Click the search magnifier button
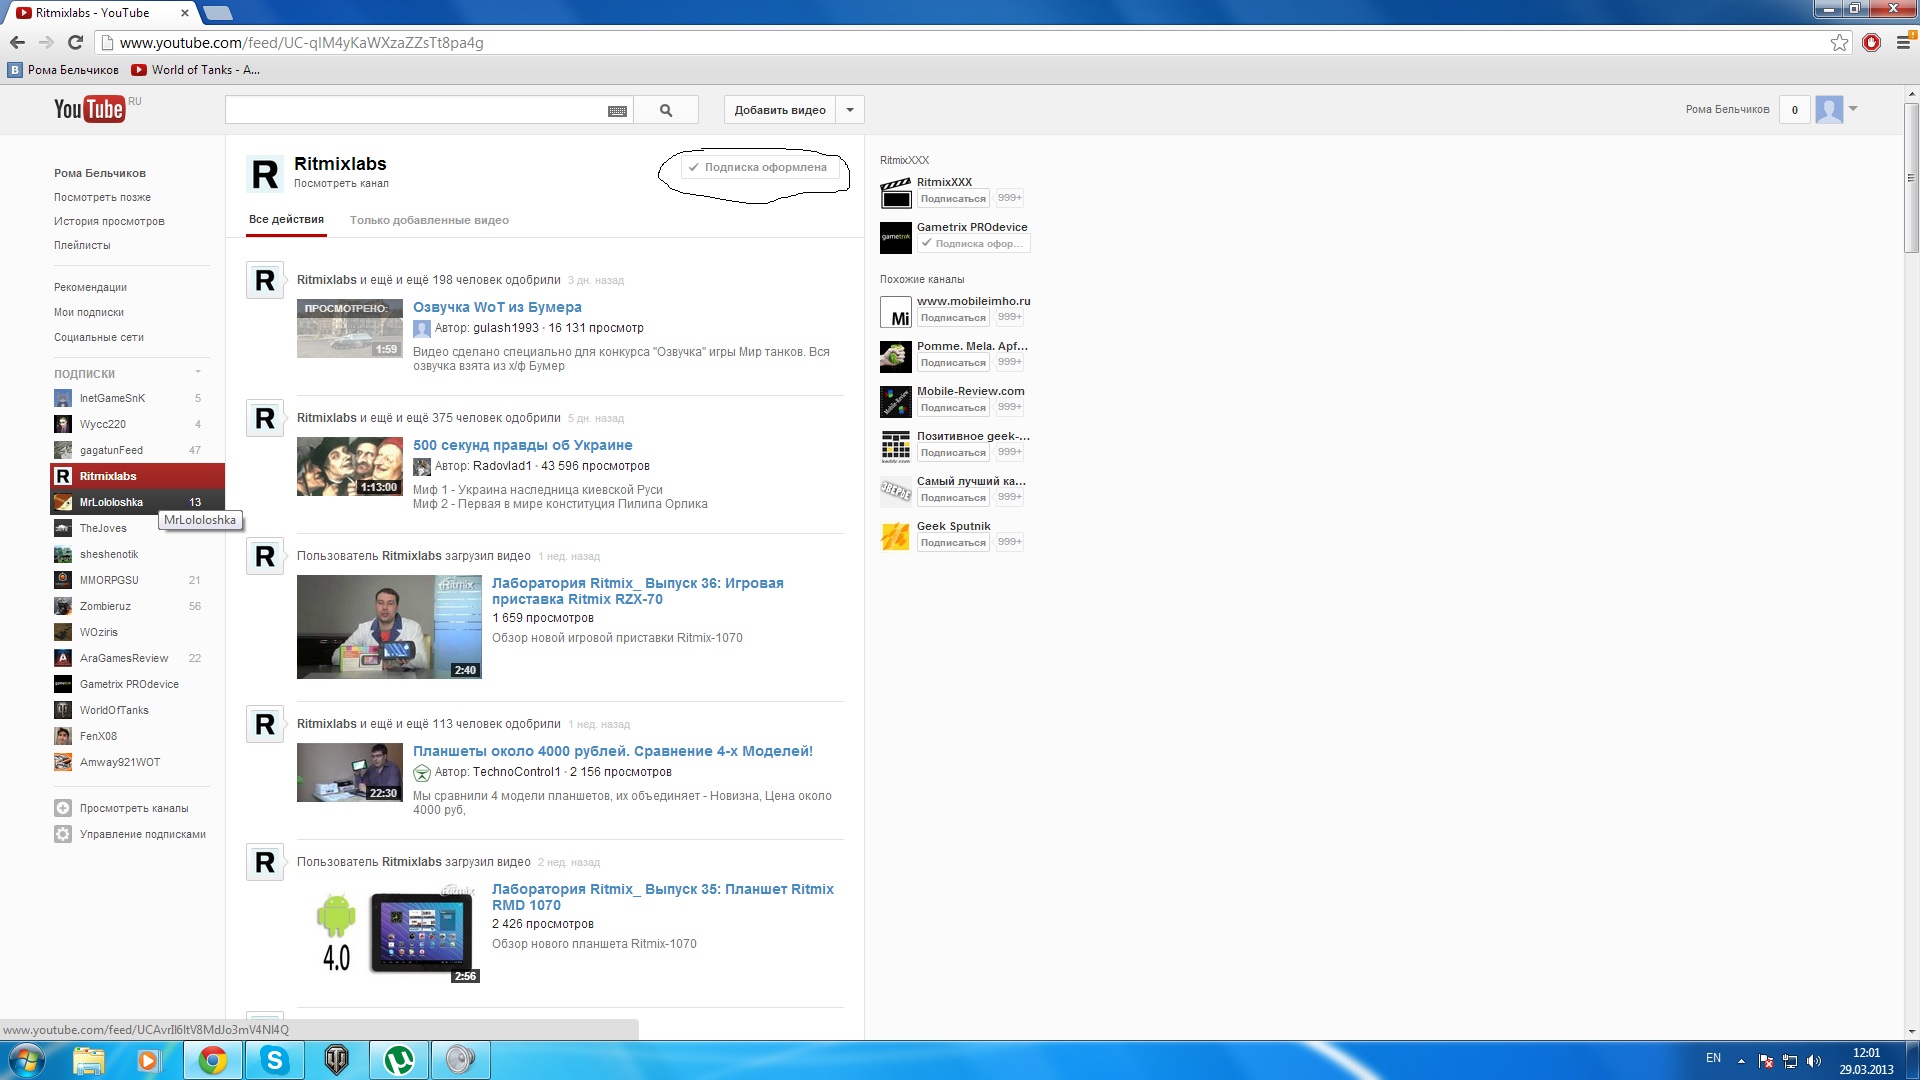1920x1080 pixels. (666, 110)
